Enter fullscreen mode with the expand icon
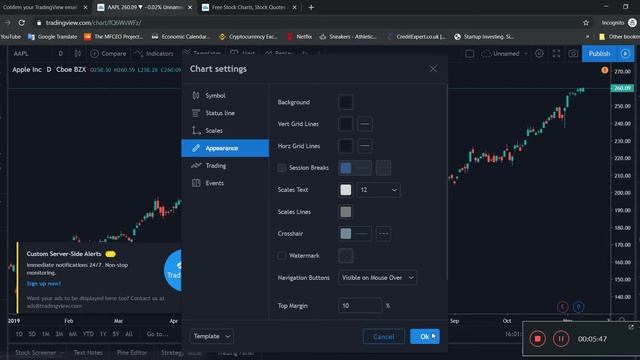Screen dimensions: 640x360 tap(556, 53)
